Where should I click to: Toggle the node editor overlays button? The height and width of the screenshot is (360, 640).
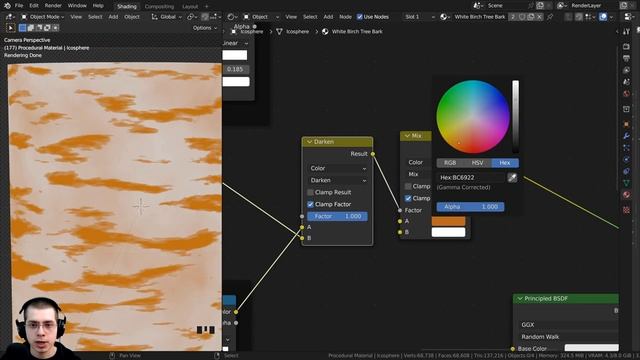603,17
